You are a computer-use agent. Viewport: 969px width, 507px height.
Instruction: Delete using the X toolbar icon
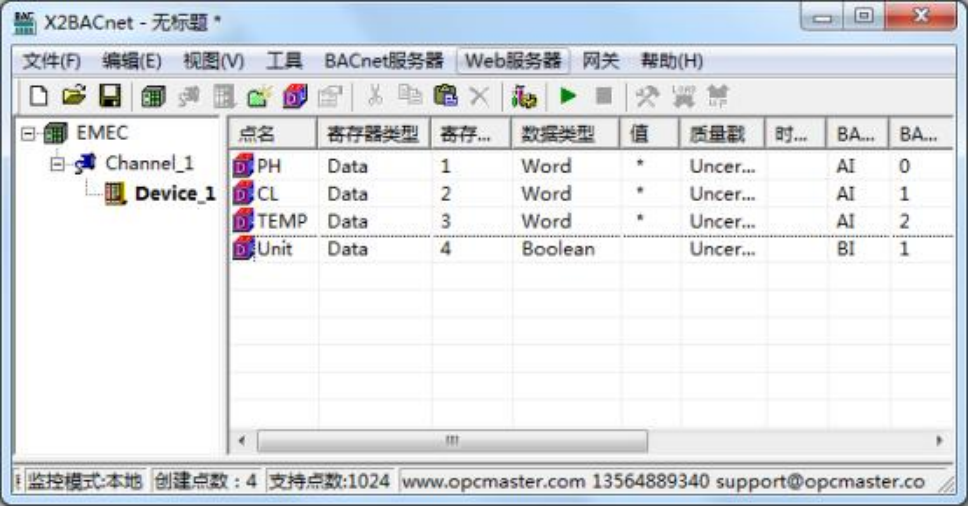pyautogui.click(x=480, y=96)
